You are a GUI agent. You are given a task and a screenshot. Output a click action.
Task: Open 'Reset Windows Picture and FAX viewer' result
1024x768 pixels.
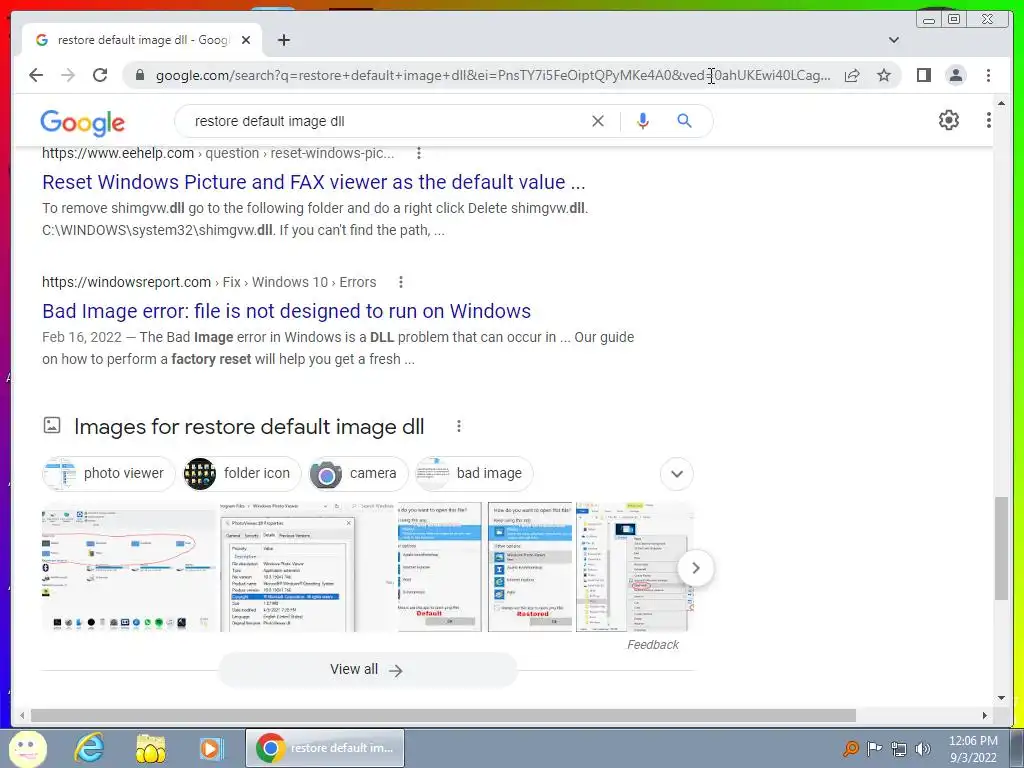[313, 182]
